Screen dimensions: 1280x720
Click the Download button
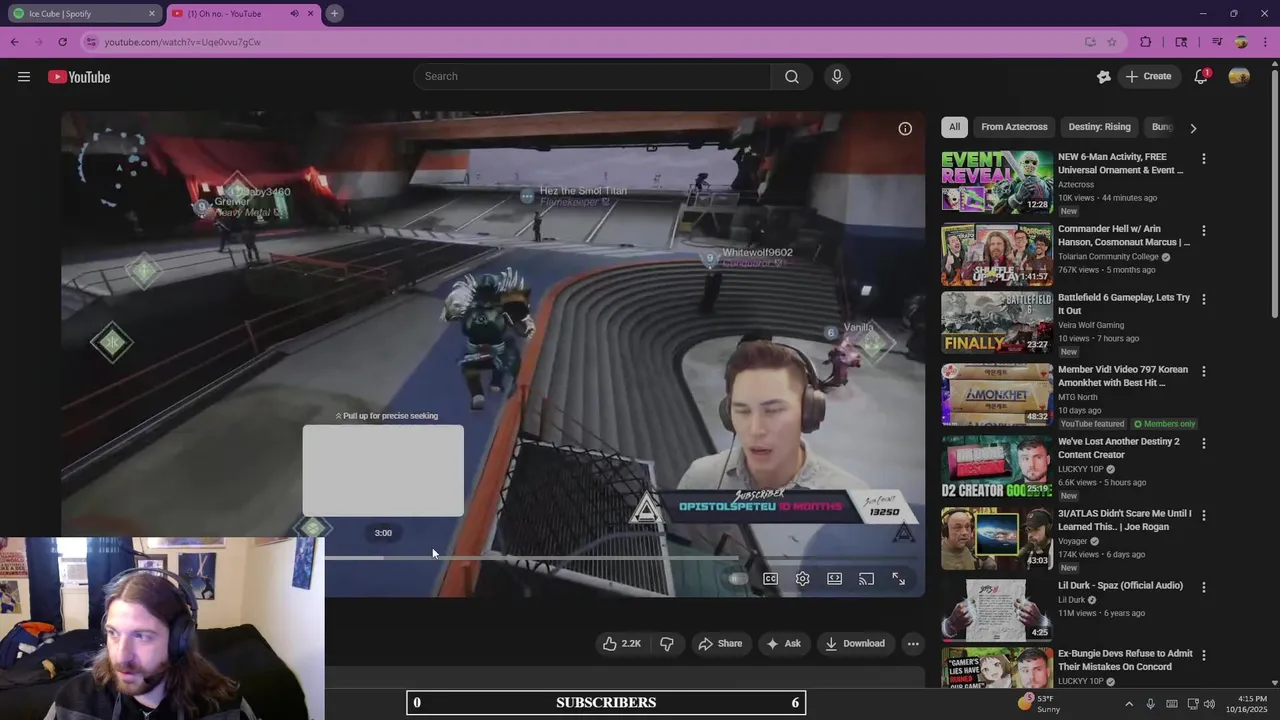coord(855,644)
